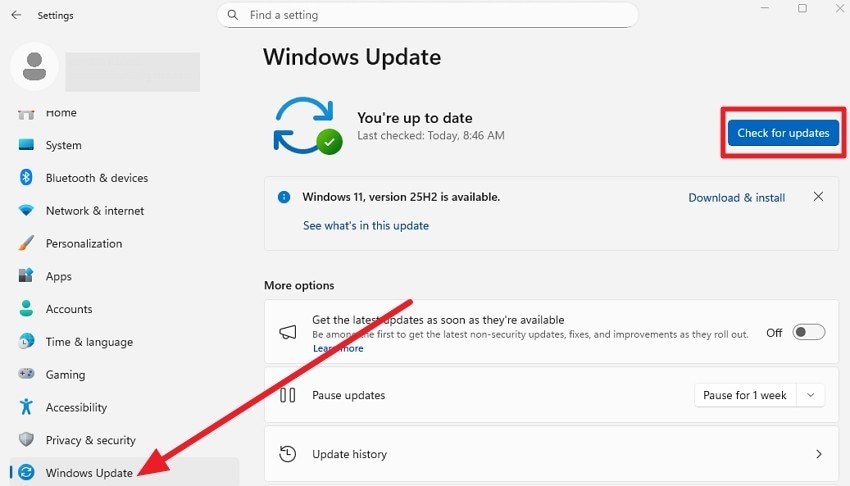The image size is (850, 486).
Task: Open Update history row
Action: pos(551,454)
